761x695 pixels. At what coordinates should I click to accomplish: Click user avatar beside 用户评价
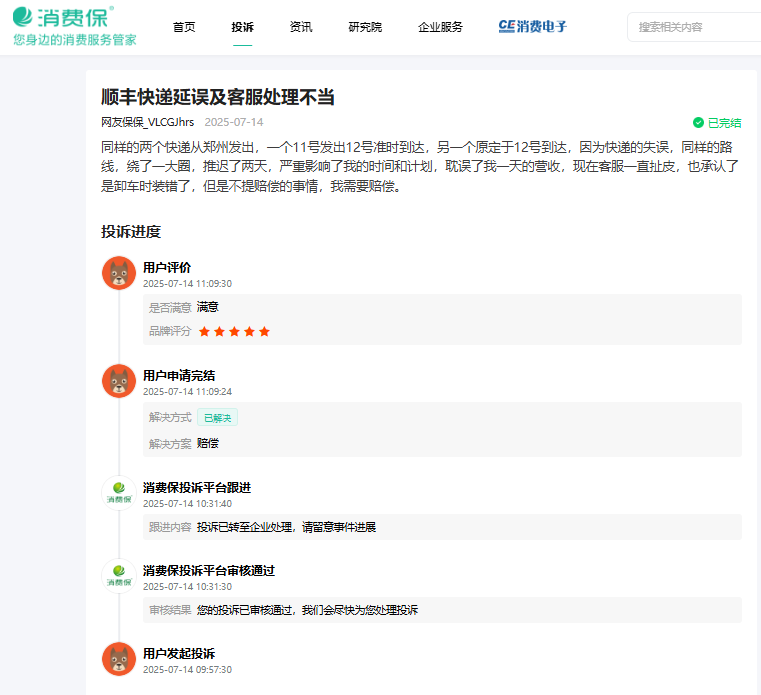click(x=119, y=273)
